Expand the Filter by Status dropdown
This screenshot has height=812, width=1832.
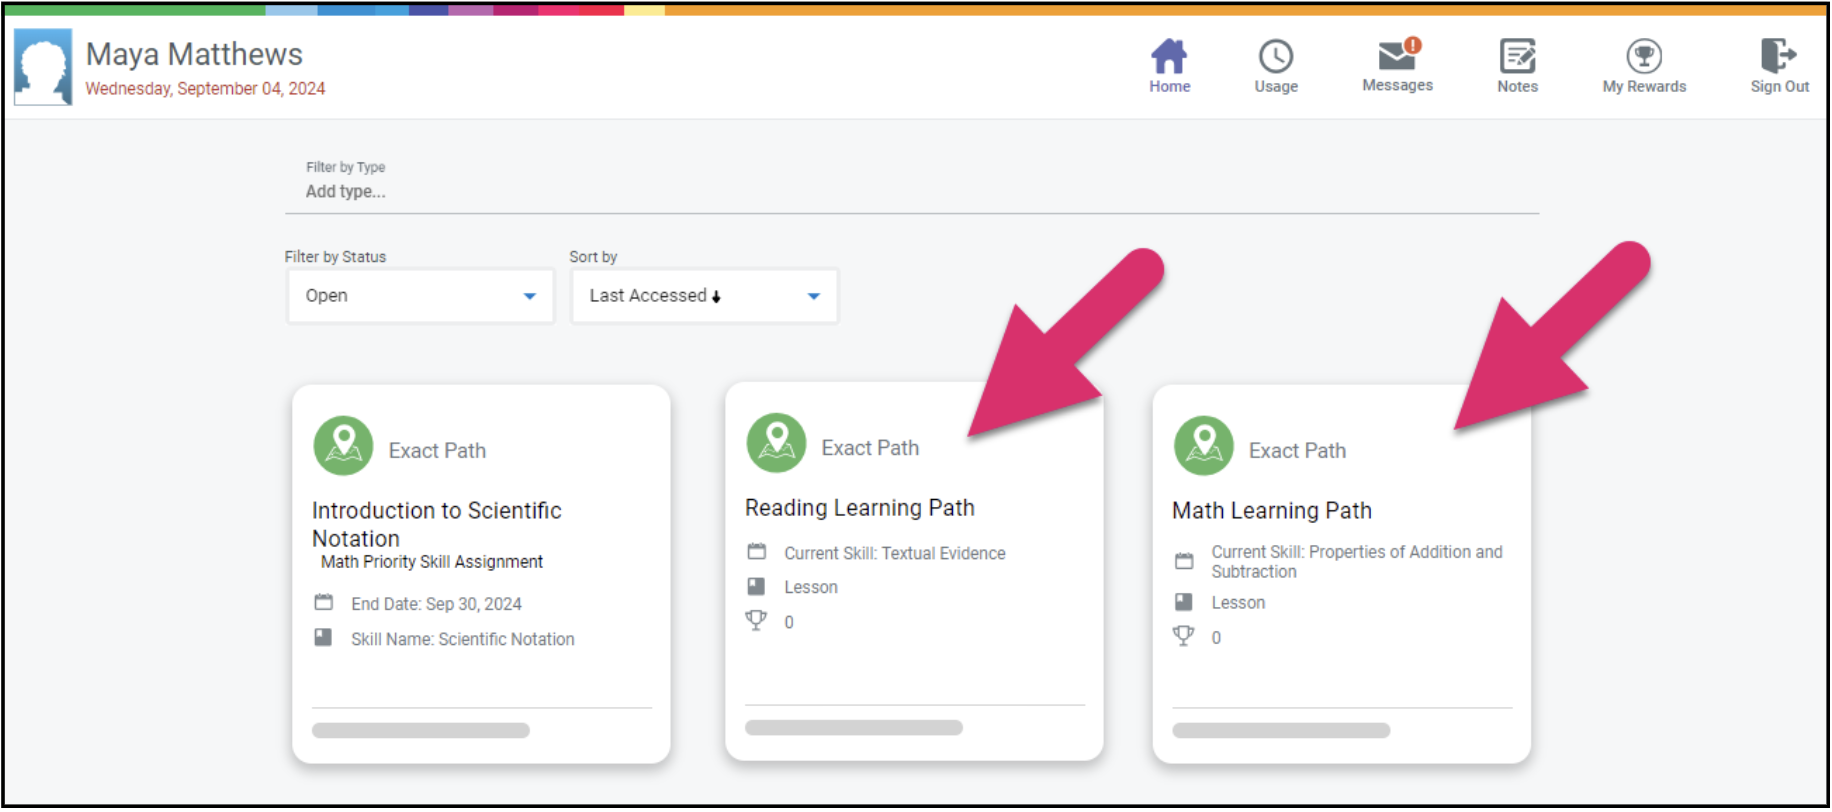pyautogui.click(x=420, y=296)
